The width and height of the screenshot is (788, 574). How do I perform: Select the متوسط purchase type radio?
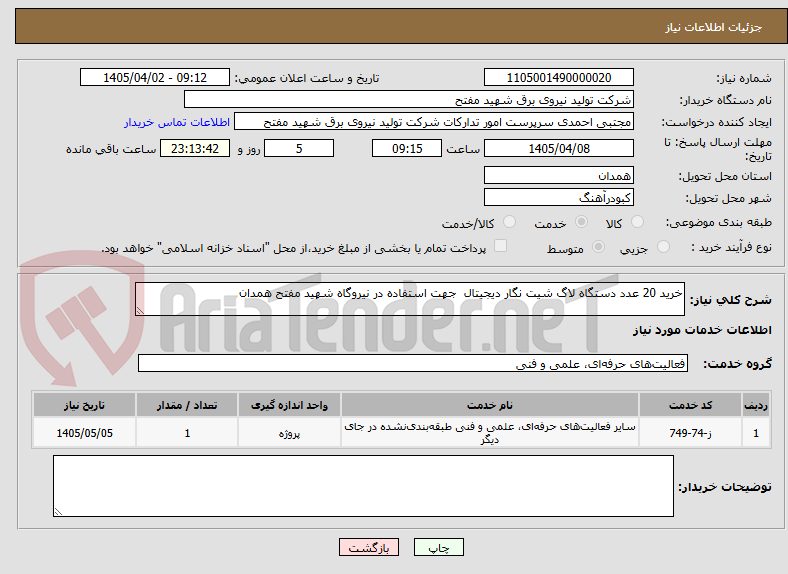598,246
